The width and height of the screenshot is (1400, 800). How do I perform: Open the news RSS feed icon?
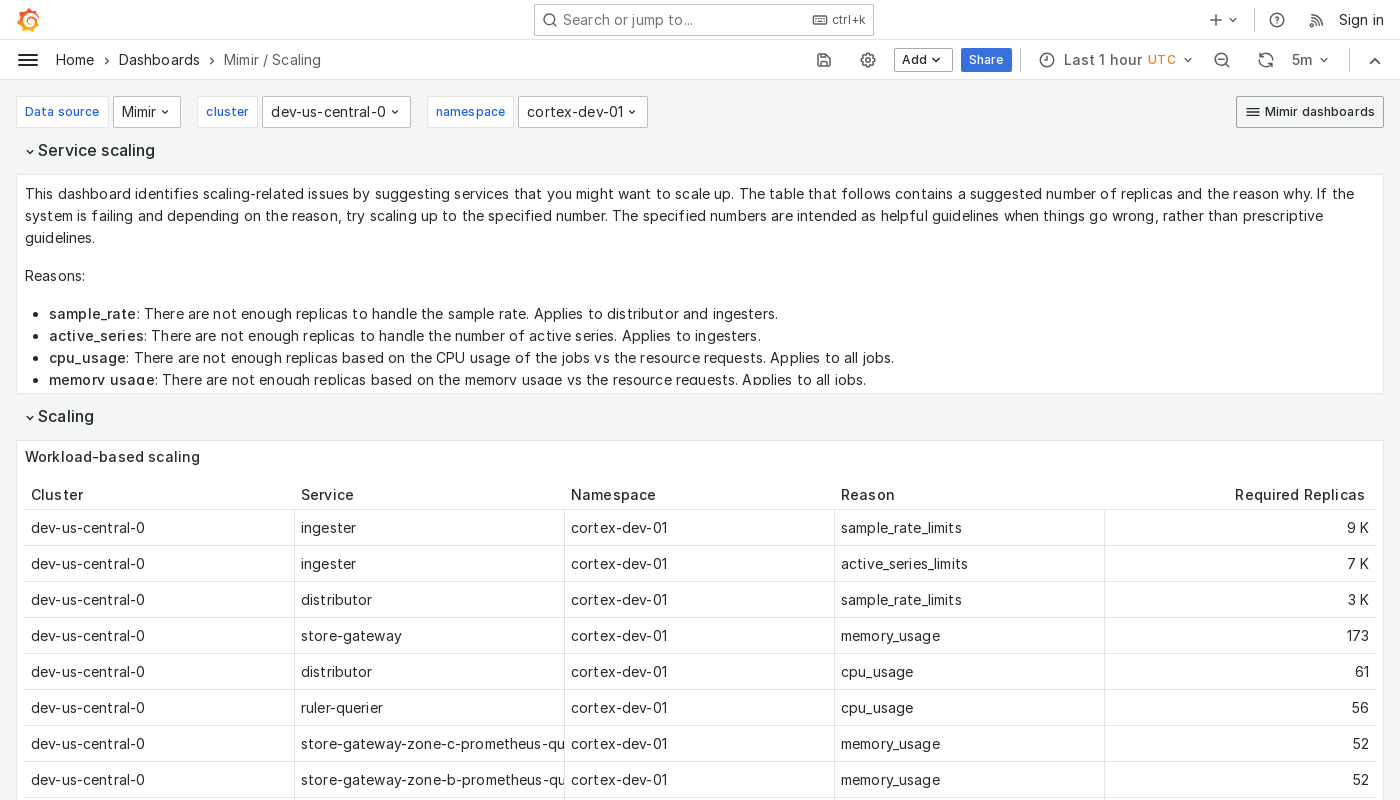coord(1316,20)
